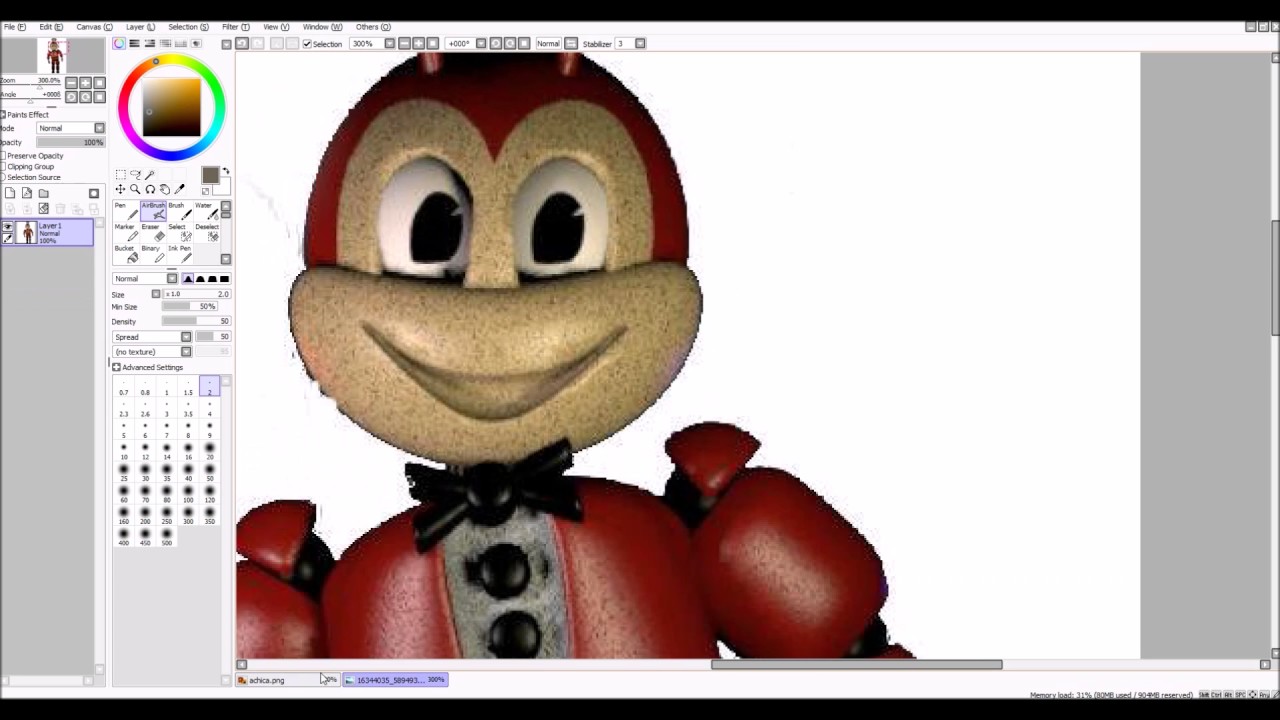Expand the Paints Effect section
The height and width of the screenshot is (720, 1280).
(x=3, y=115)
